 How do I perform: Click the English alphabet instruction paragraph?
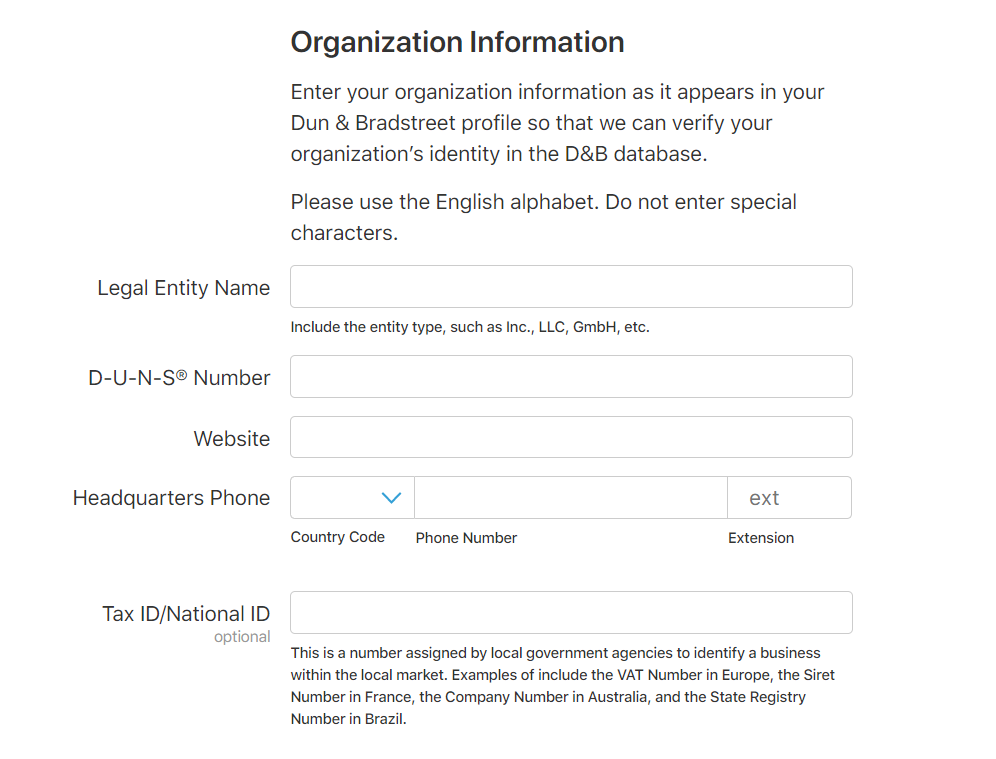pos(544,217)
